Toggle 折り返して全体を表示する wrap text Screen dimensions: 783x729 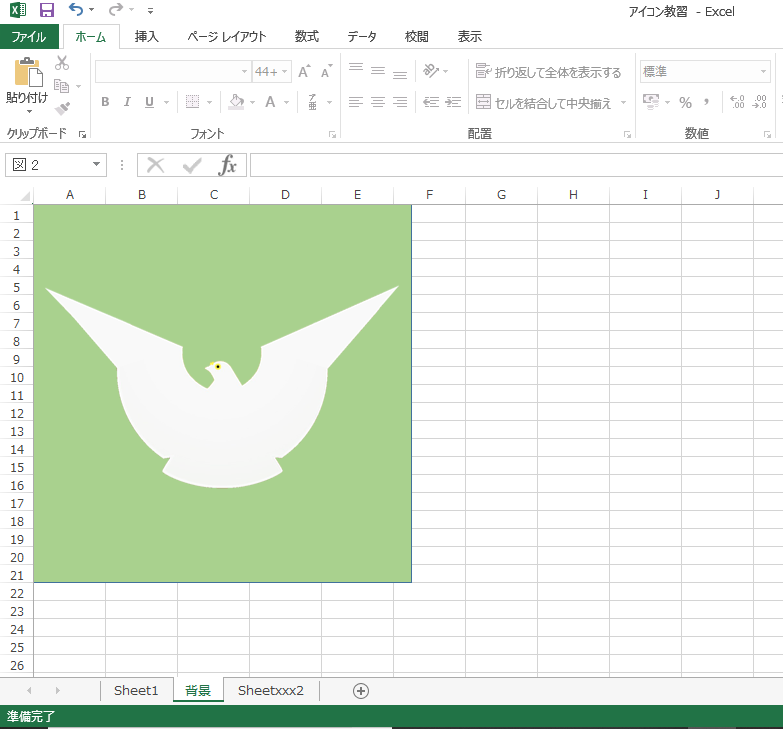[548, 72]
